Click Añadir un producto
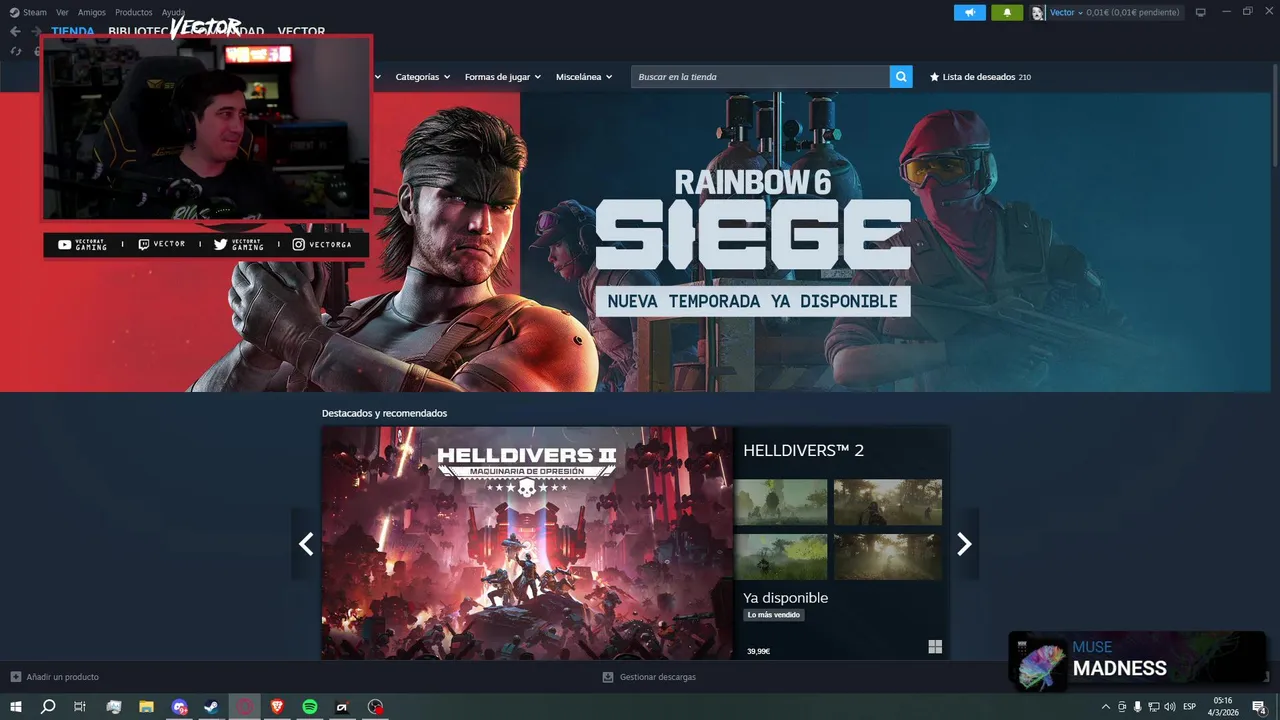 coord(55,677)
